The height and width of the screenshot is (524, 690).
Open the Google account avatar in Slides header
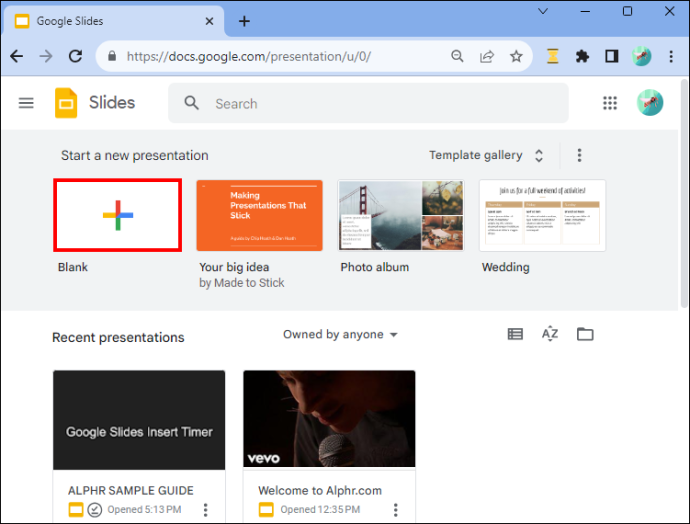650,103
